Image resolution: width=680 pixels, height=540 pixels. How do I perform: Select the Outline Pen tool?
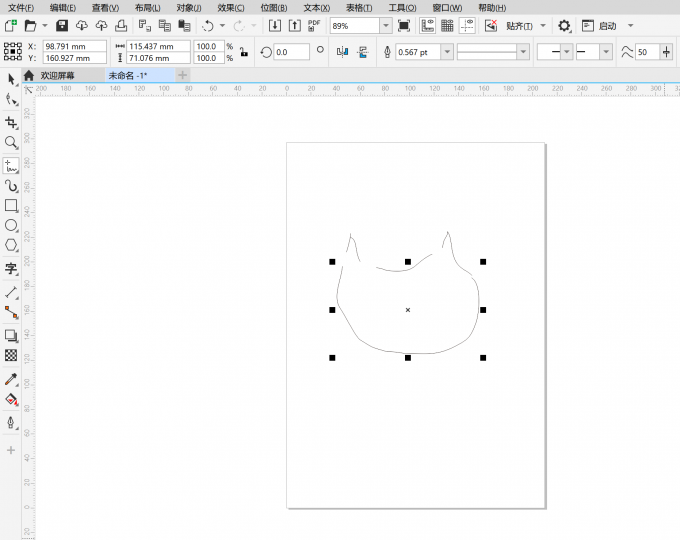(x=11, y=422)
